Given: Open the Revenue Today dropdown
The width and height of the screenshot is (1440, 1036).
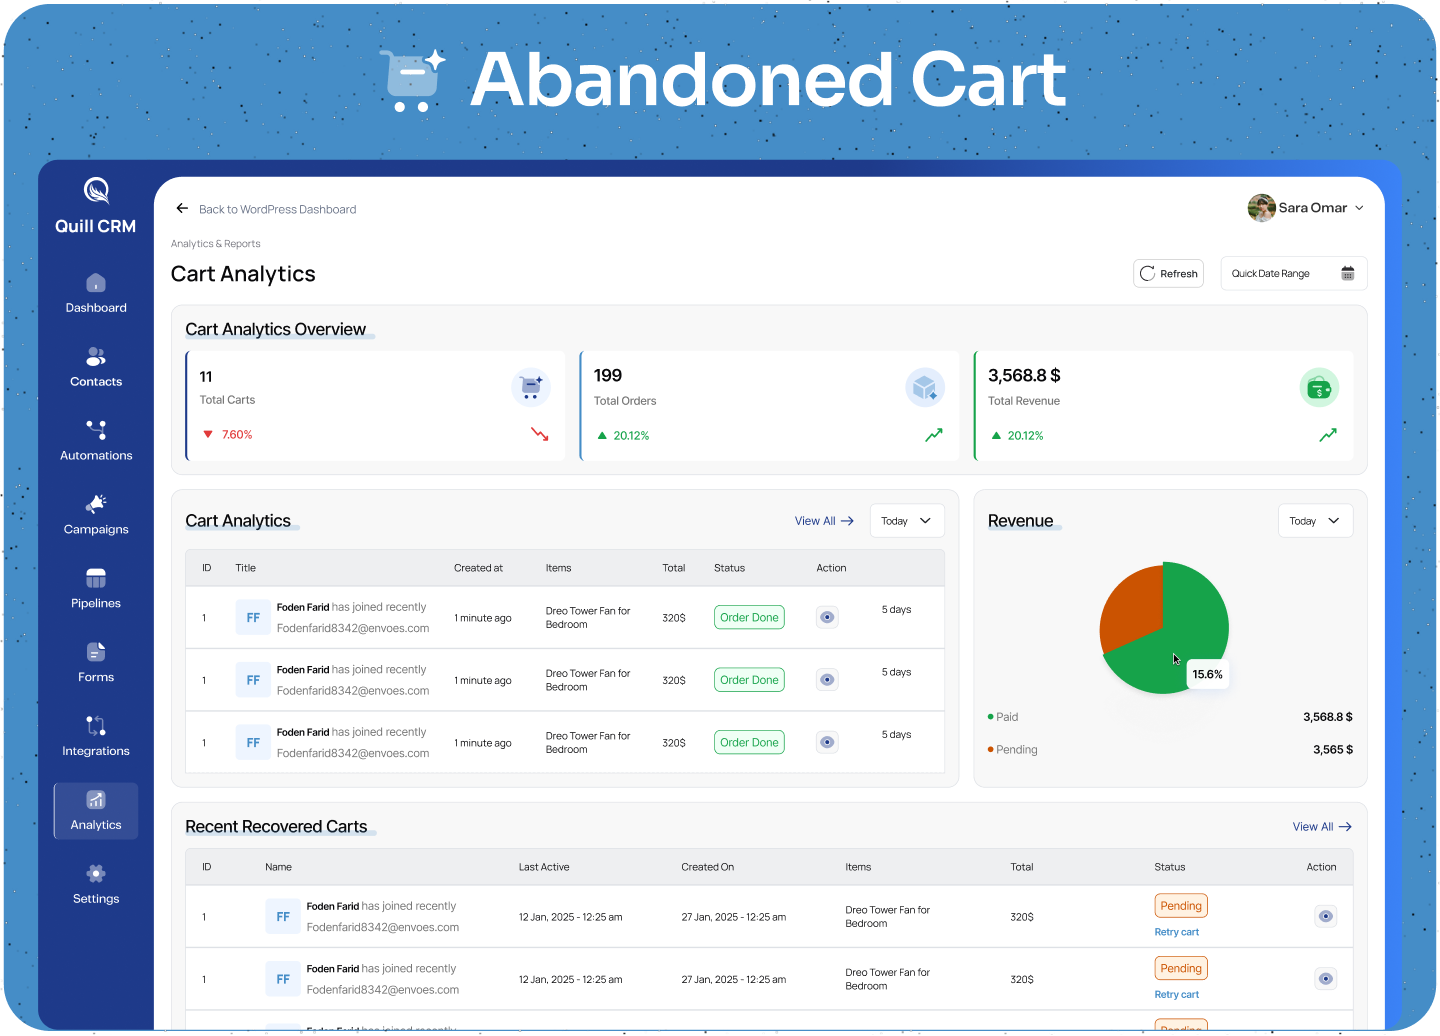Looking at the screenshot, I should pyautogui.click(x=1314, y=521).
